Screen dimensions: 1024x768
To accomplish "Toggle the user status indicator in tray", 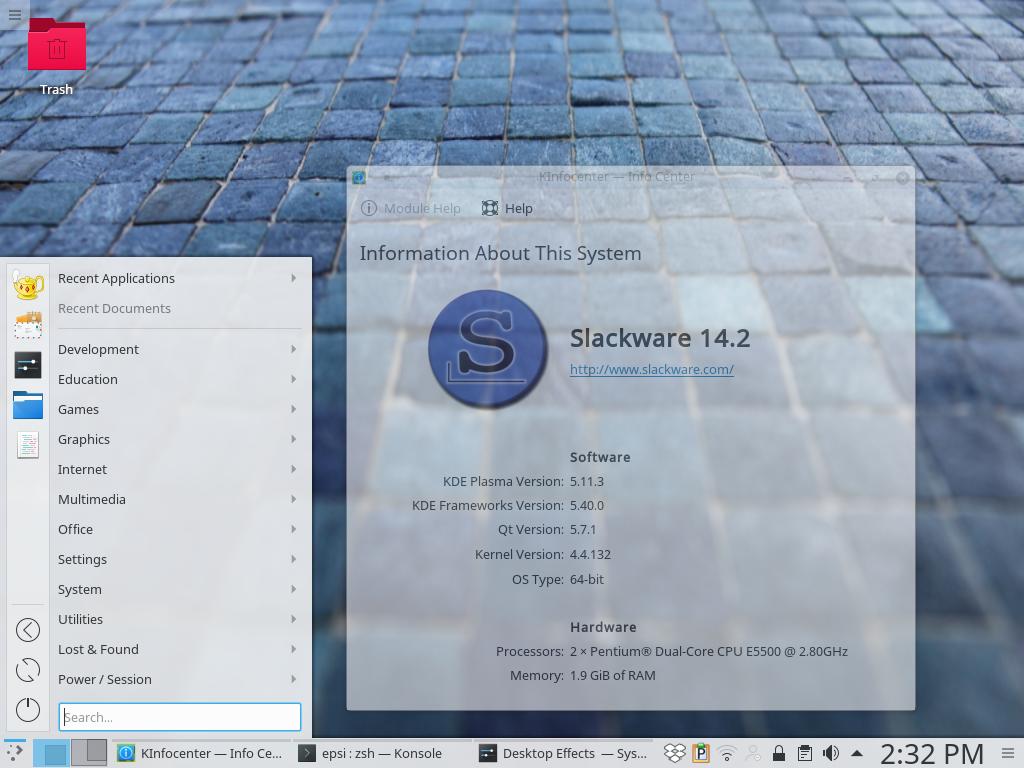I will click(752, 753).
